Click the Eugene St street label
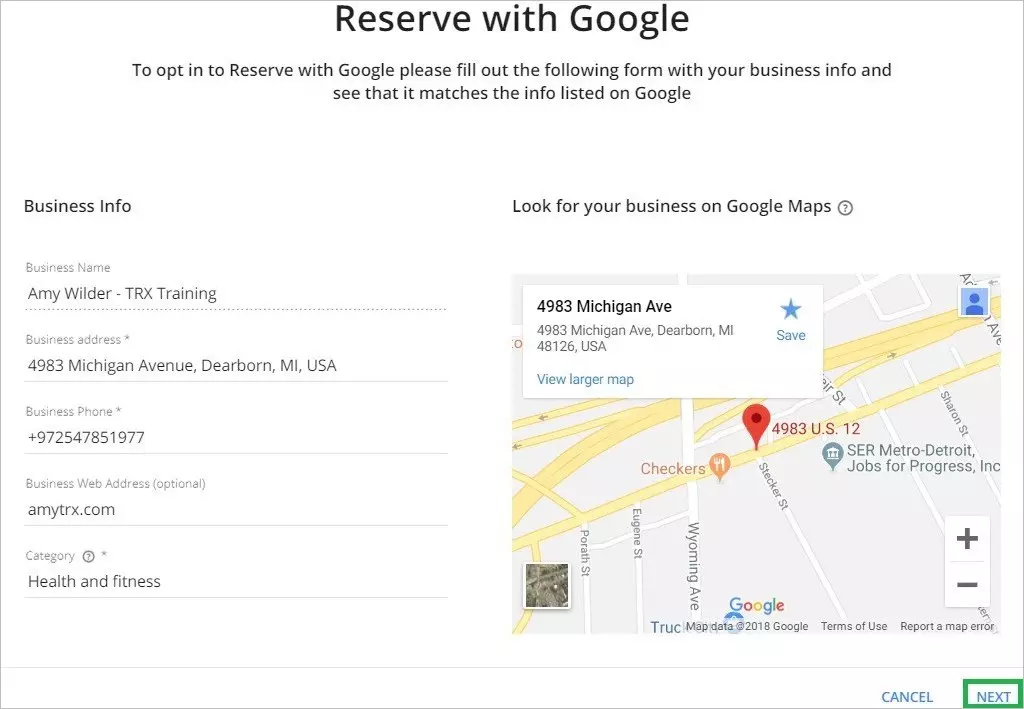This screenshot has height=709, width=1024. tap(637, 533)
